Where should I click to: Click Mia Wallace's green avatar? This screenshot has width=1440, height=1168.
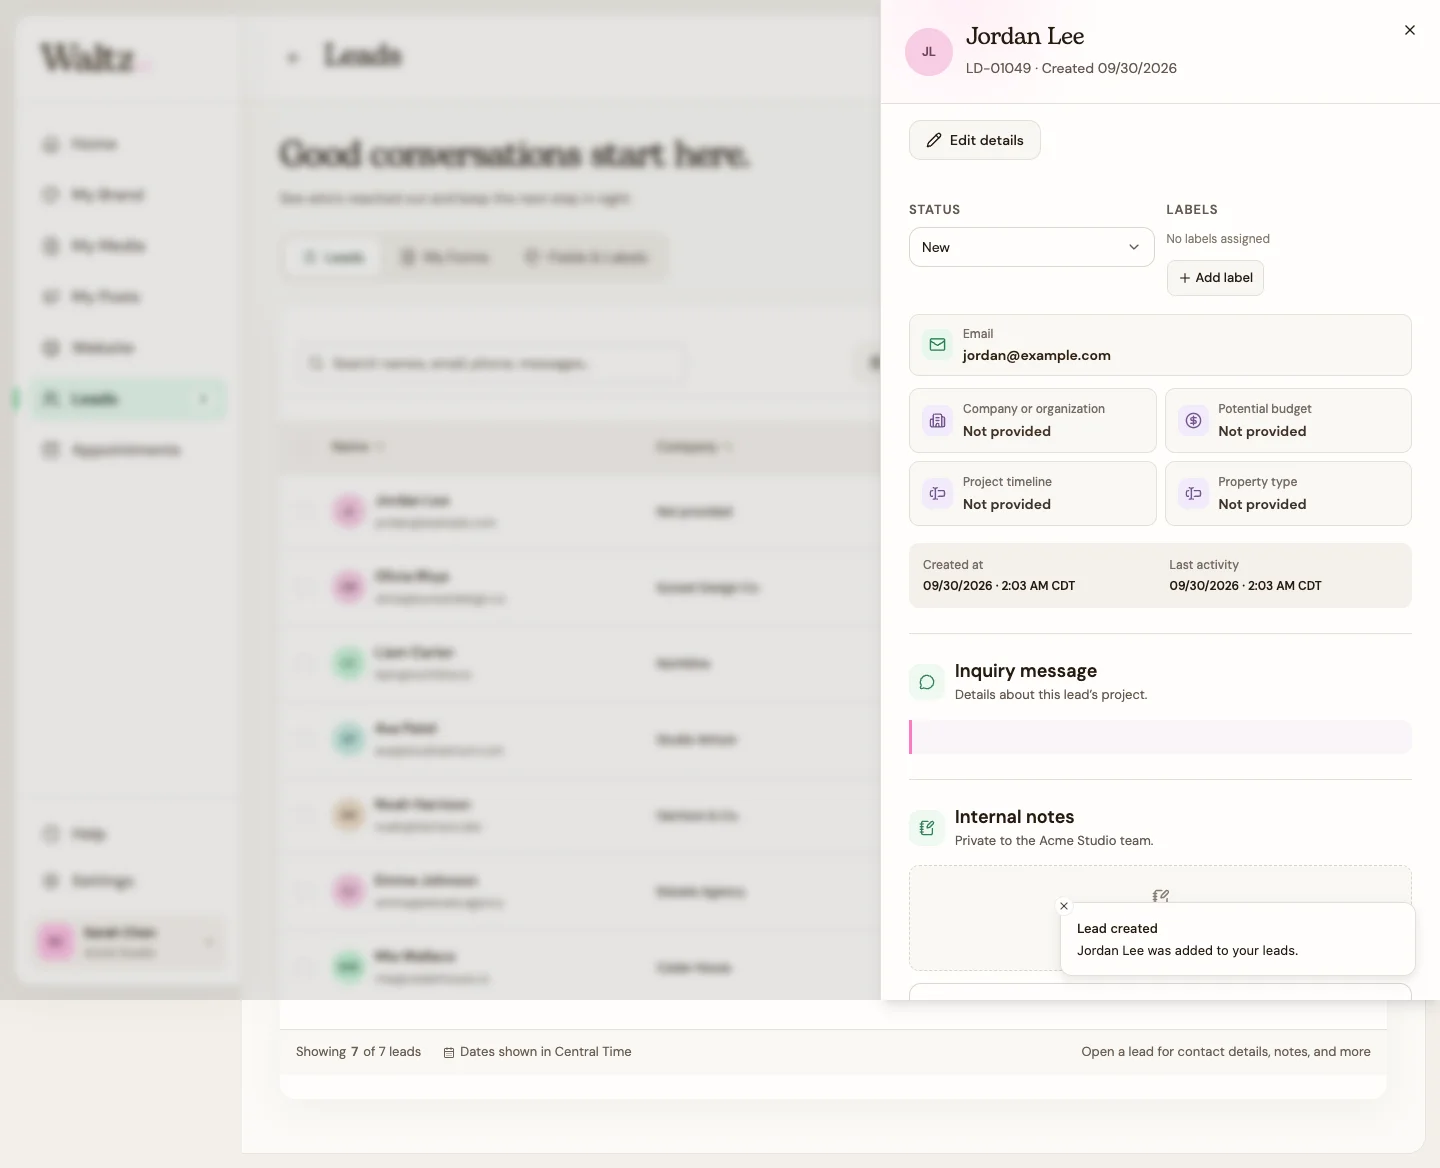349,966
